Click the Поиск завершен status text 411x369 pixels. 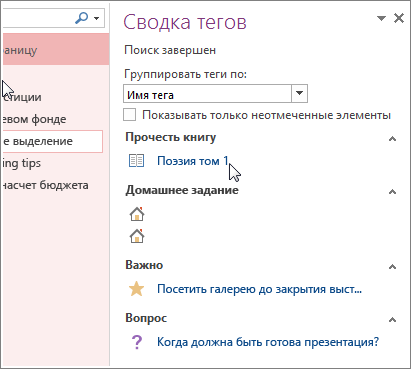pyautogui.click(x=170, y=50)
